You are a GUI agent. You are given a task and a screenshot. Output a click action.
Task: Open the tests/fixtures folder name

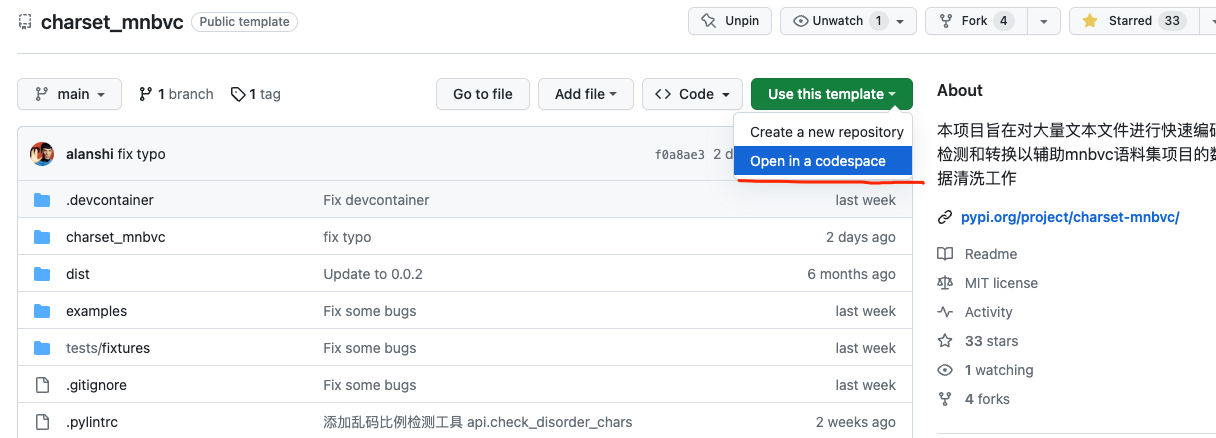click(x=108, y=348)
